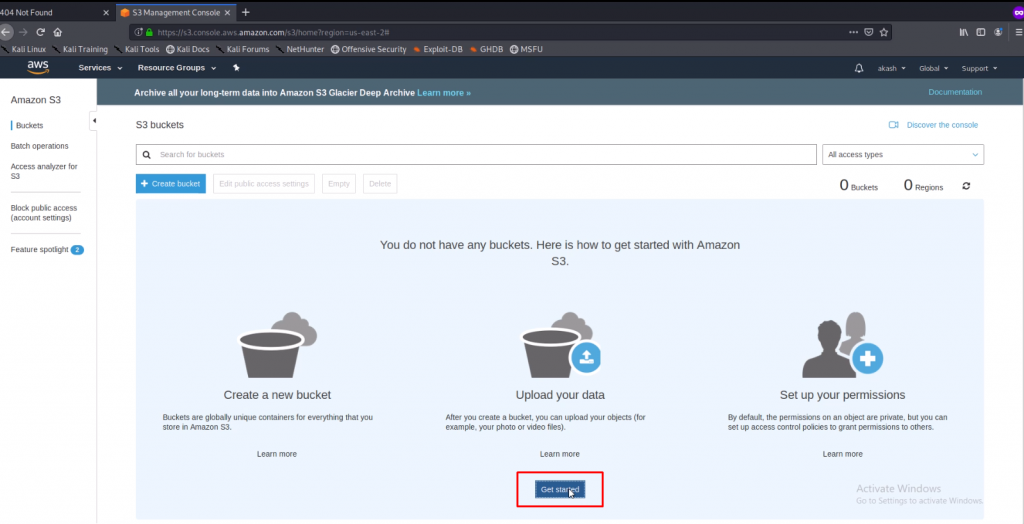Open the browser library icon
The image size is (1024, 524).
964,32
